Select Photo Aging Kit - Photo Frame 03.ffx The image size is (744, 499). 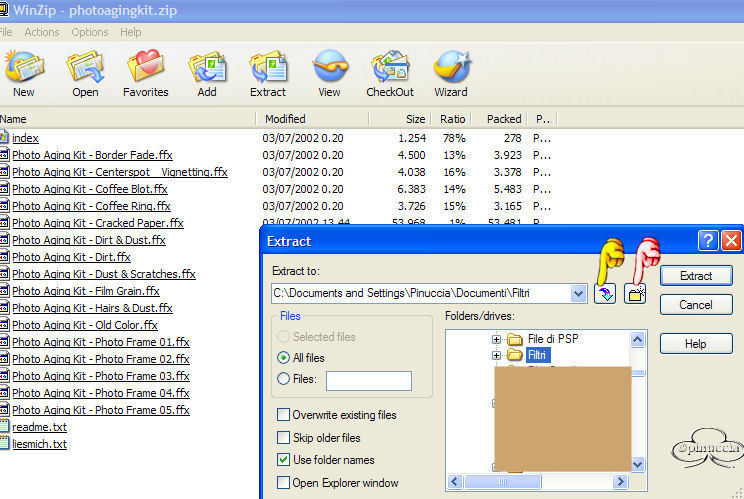(101, 376)
